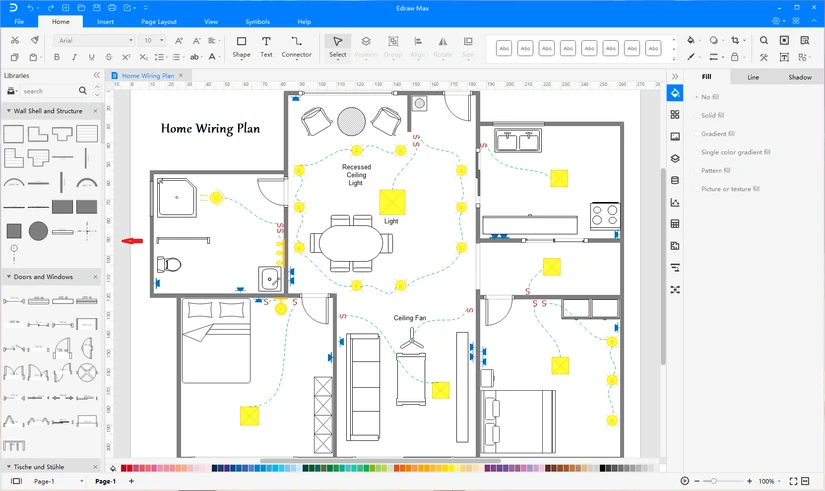This screenshot has height=491, width=825.
Task: Open the image panel icon in right sidebar
Action: pos(675,136)
